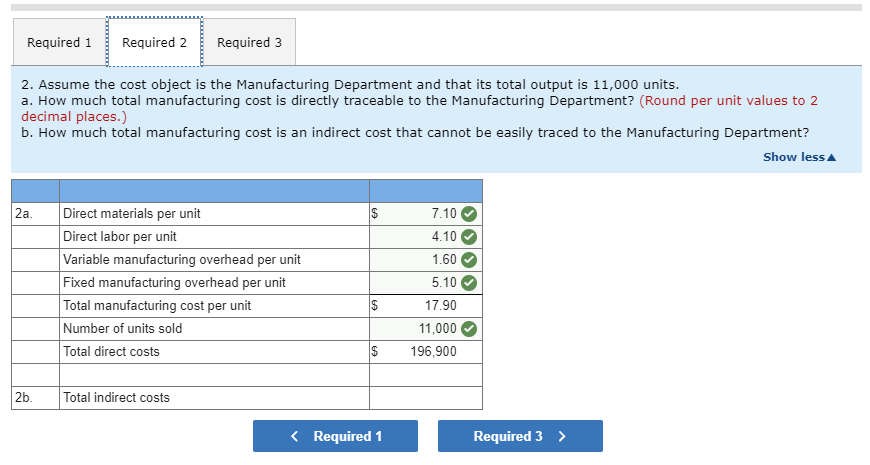The height and width of the screenshot is (465, 870).
Task: Select the Required 2 tab
Action: (x=154, y=42)
